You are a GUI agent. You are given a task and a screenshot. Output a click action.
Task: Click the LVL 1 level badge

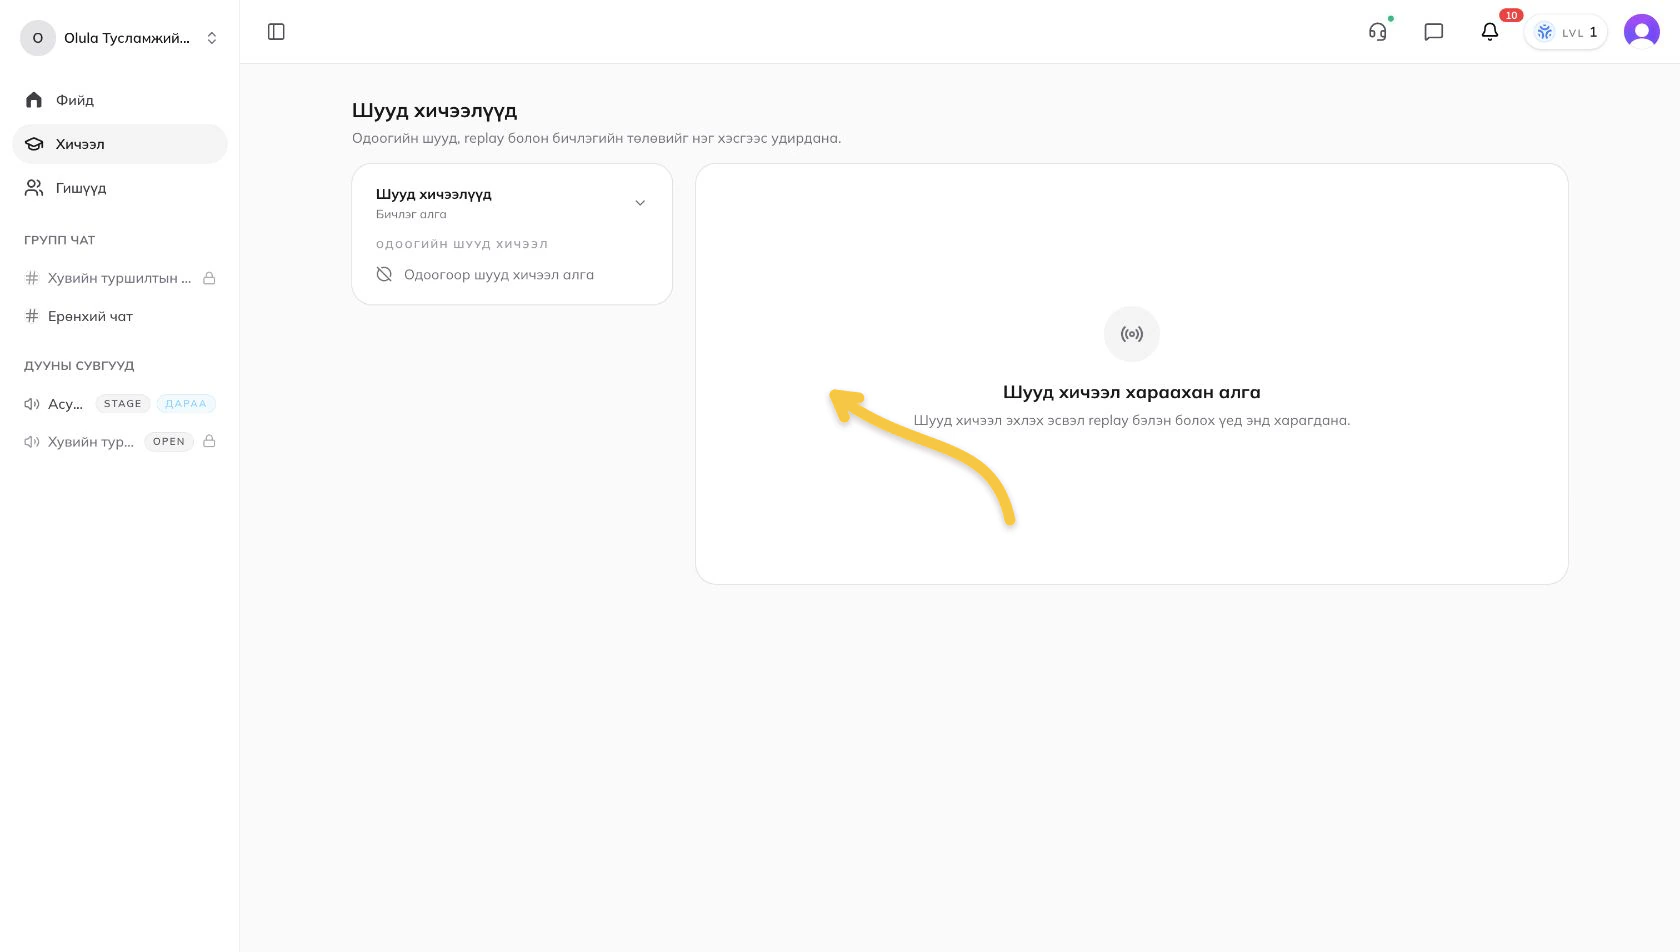click(1566, 32)
